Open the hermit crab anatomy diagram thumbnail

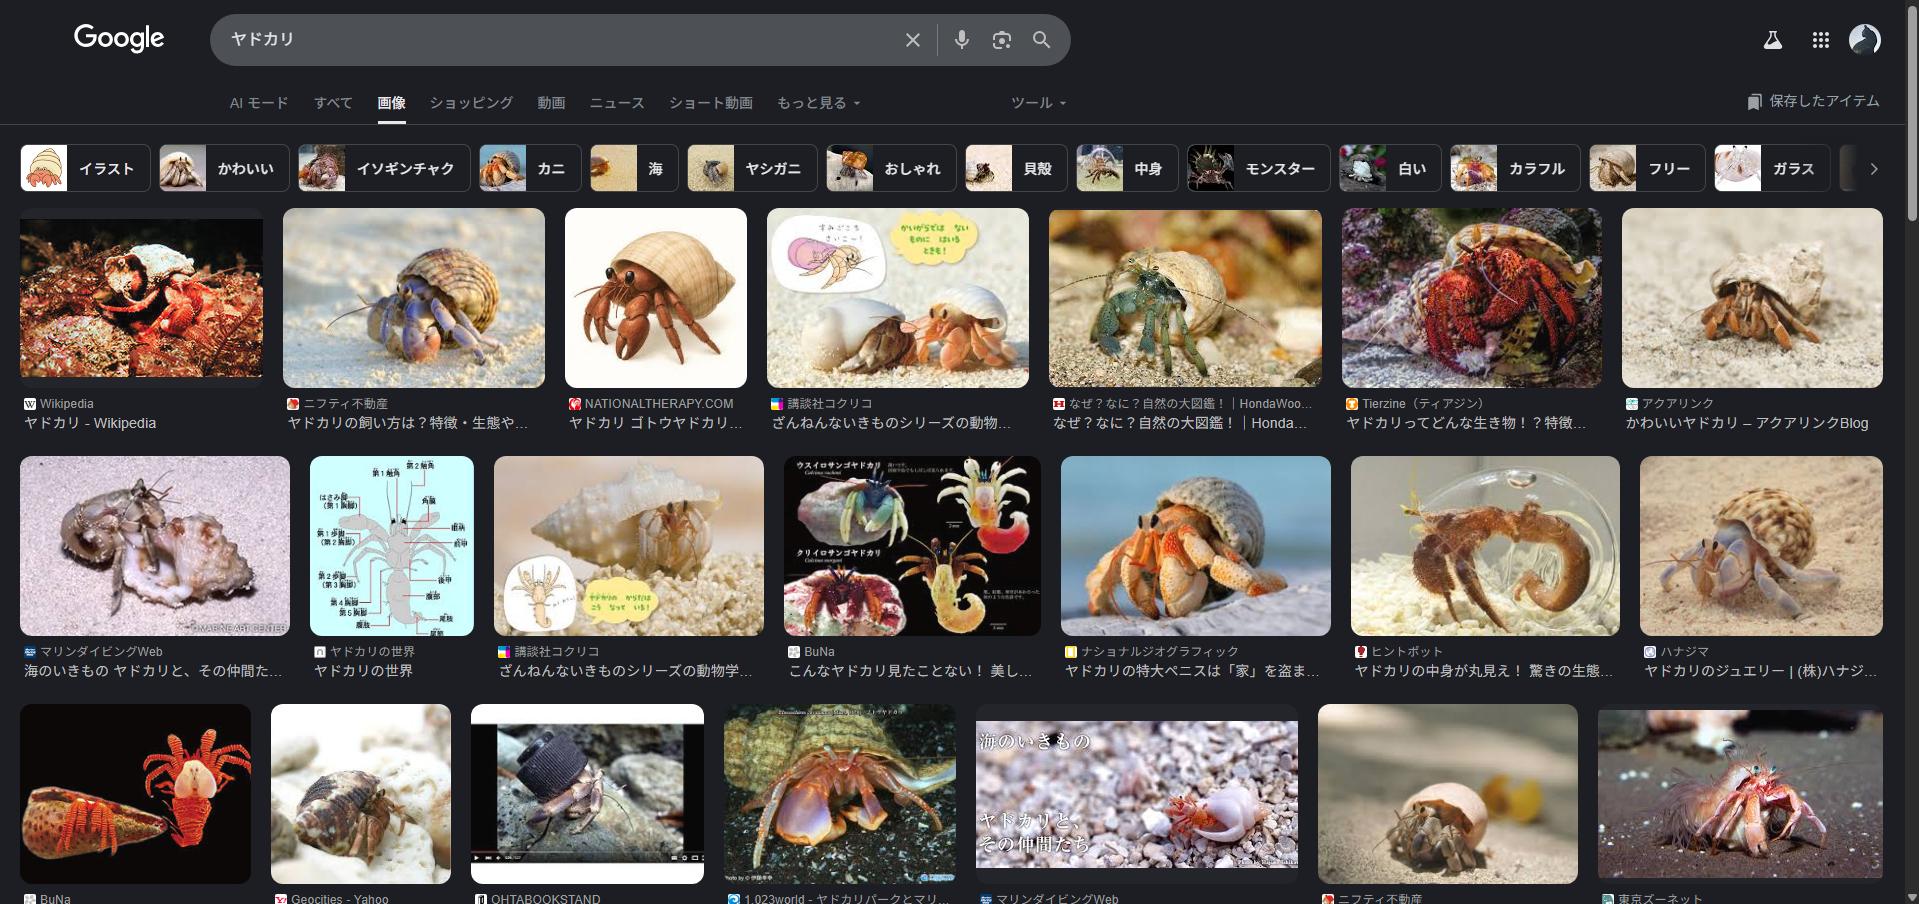392,546
